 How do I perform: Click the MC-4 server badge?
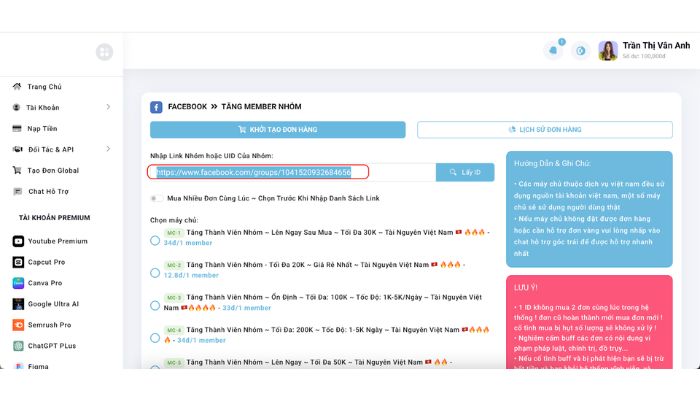174,330
